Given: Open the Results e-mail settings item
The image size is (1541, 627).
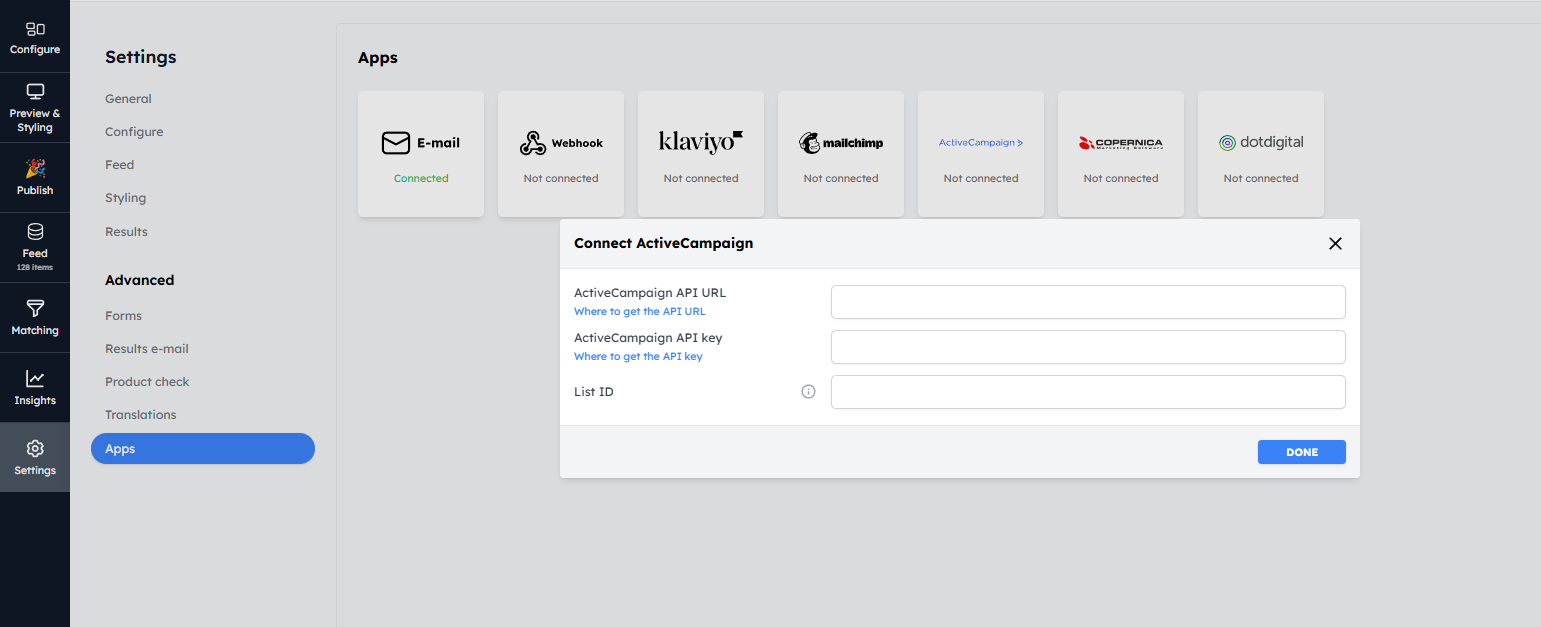Looking at the screenshot, I should point(147,349).
